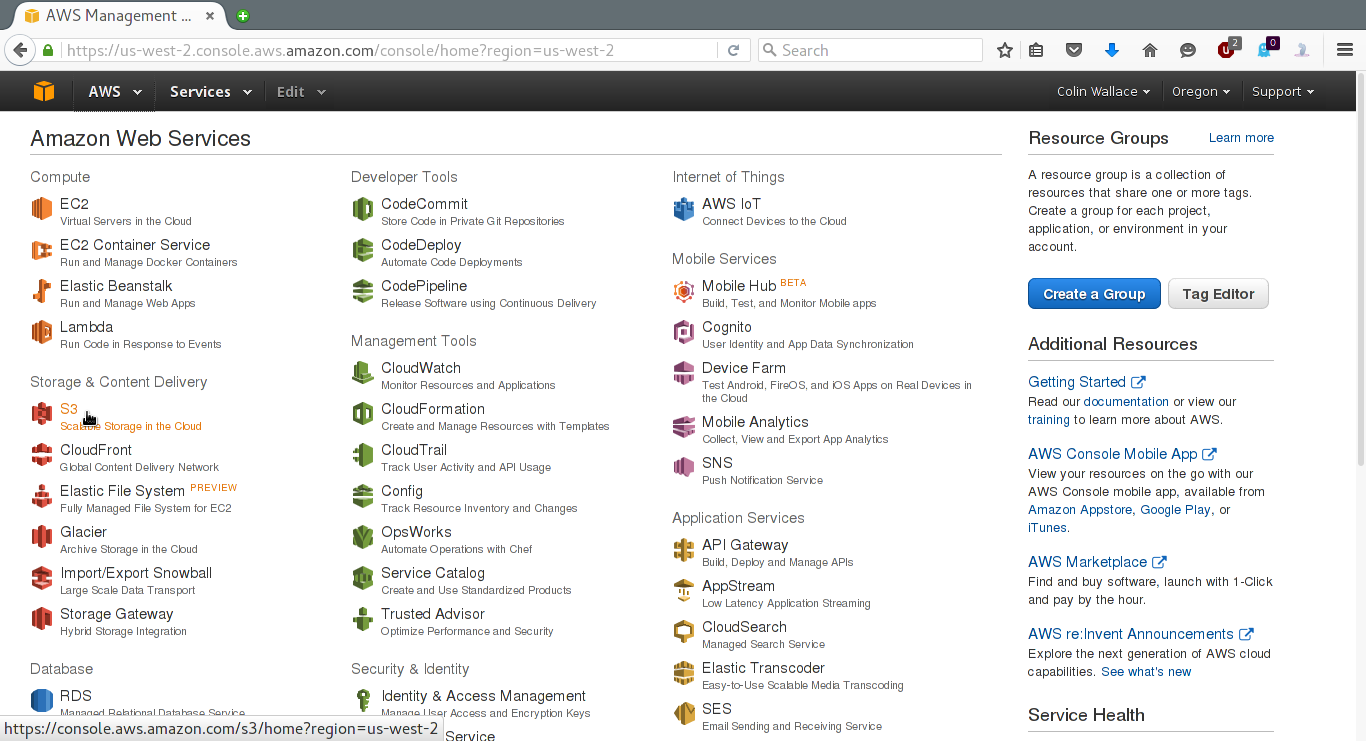Select the Elastic Transcoder icon

click(x=684, y=673)
